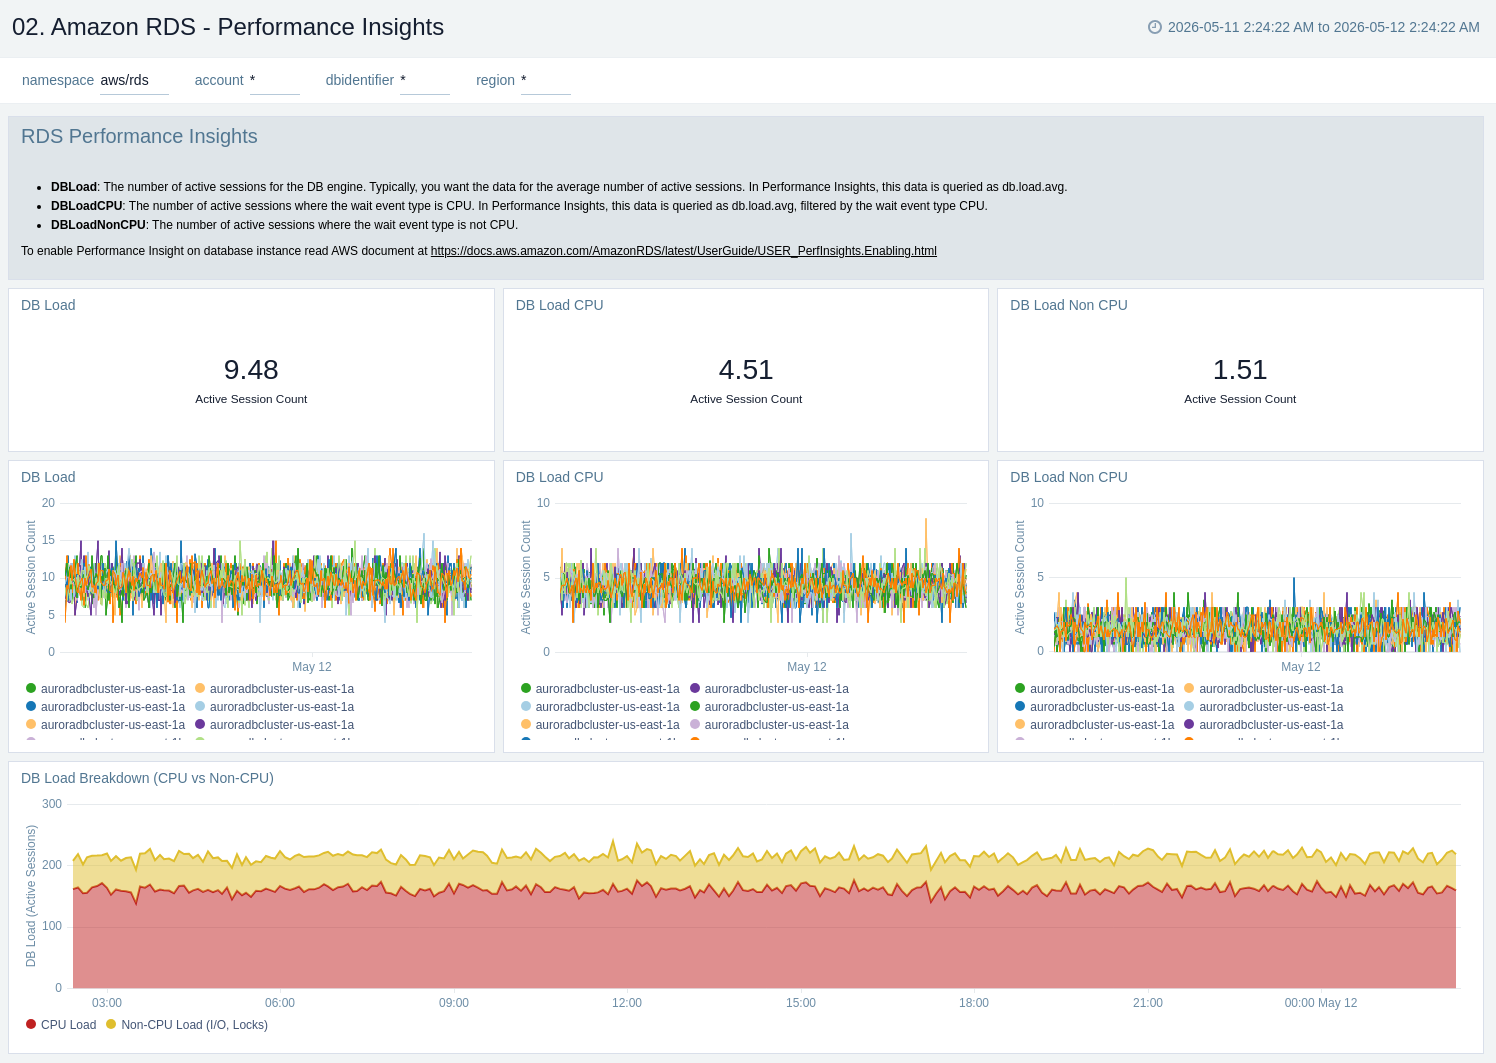
Task: Click the 21:00 tick on the breakdown chart
Action: (1148, 1003)
